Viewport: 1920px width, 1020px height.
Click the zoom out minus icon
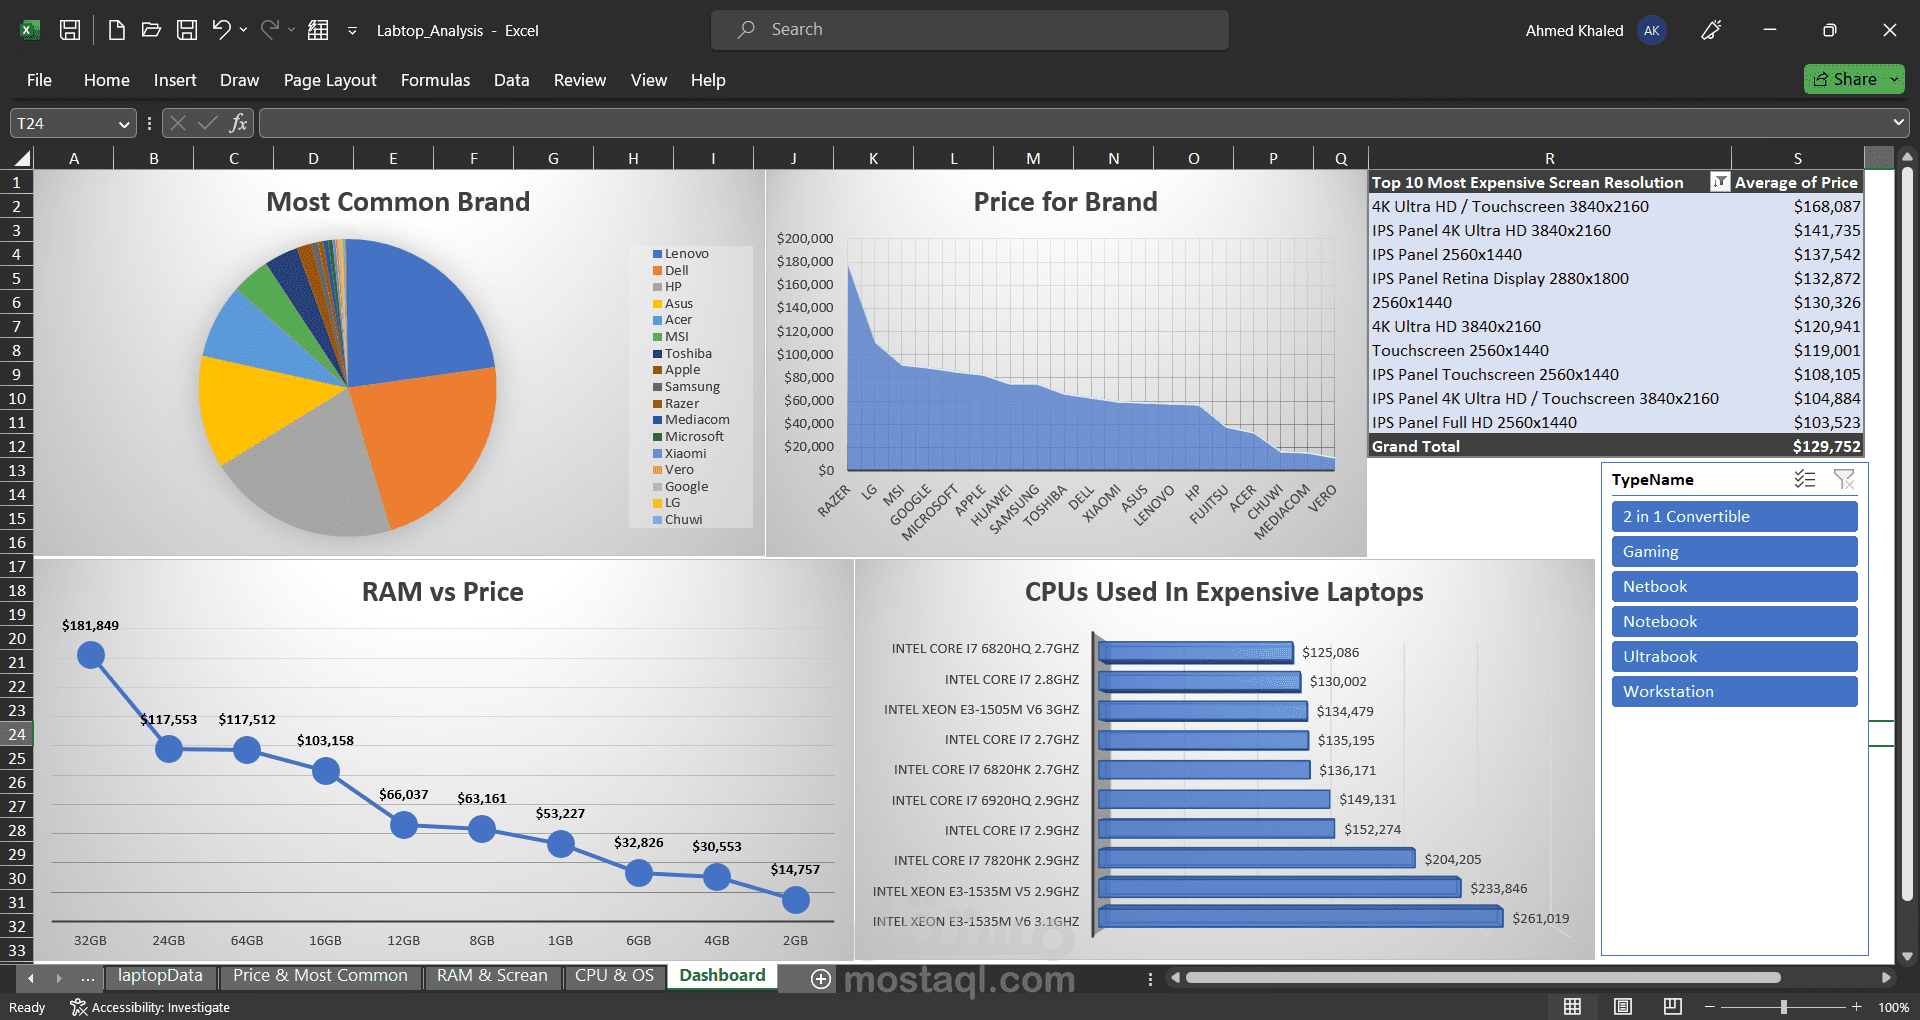click(1710, 1007)
